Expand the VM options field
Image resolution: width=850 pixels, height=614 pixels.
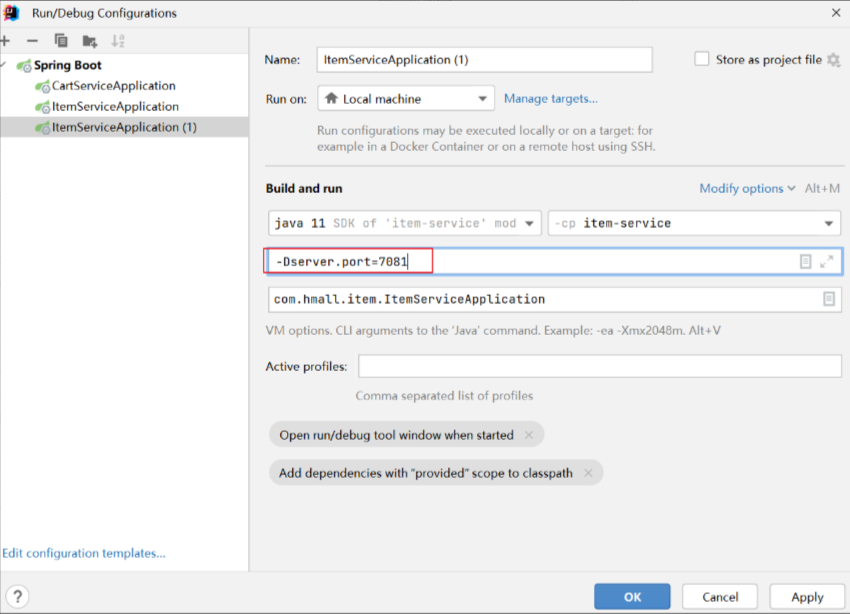826,262
